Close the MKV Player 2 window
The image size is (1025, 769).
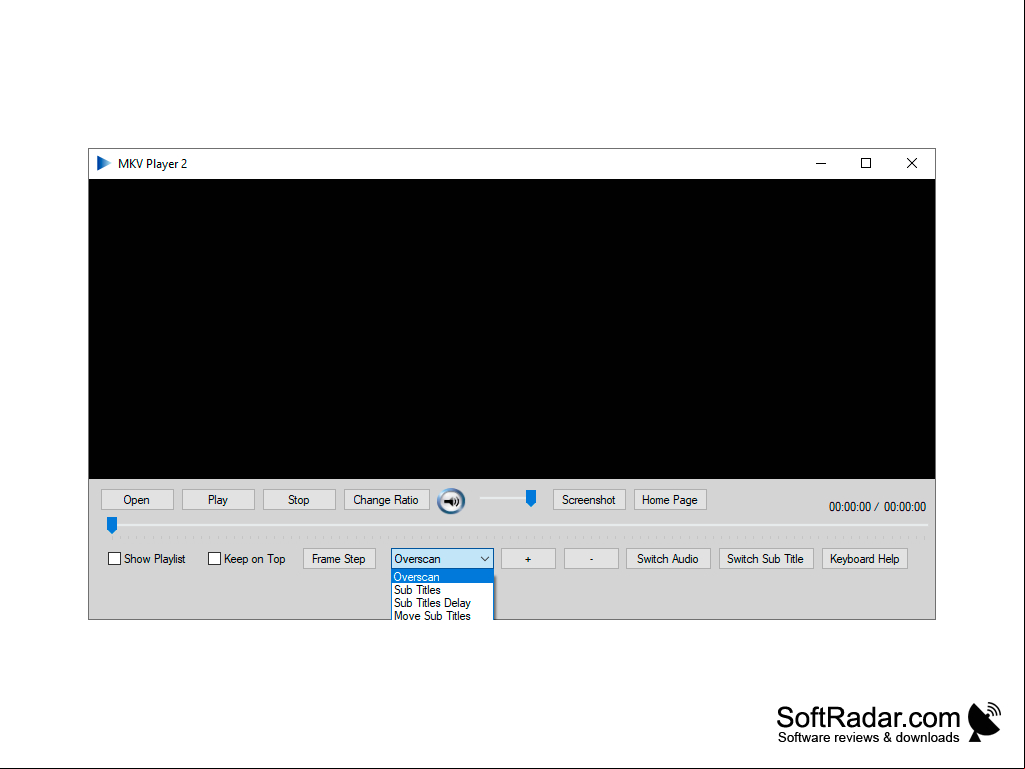(912, 163)
